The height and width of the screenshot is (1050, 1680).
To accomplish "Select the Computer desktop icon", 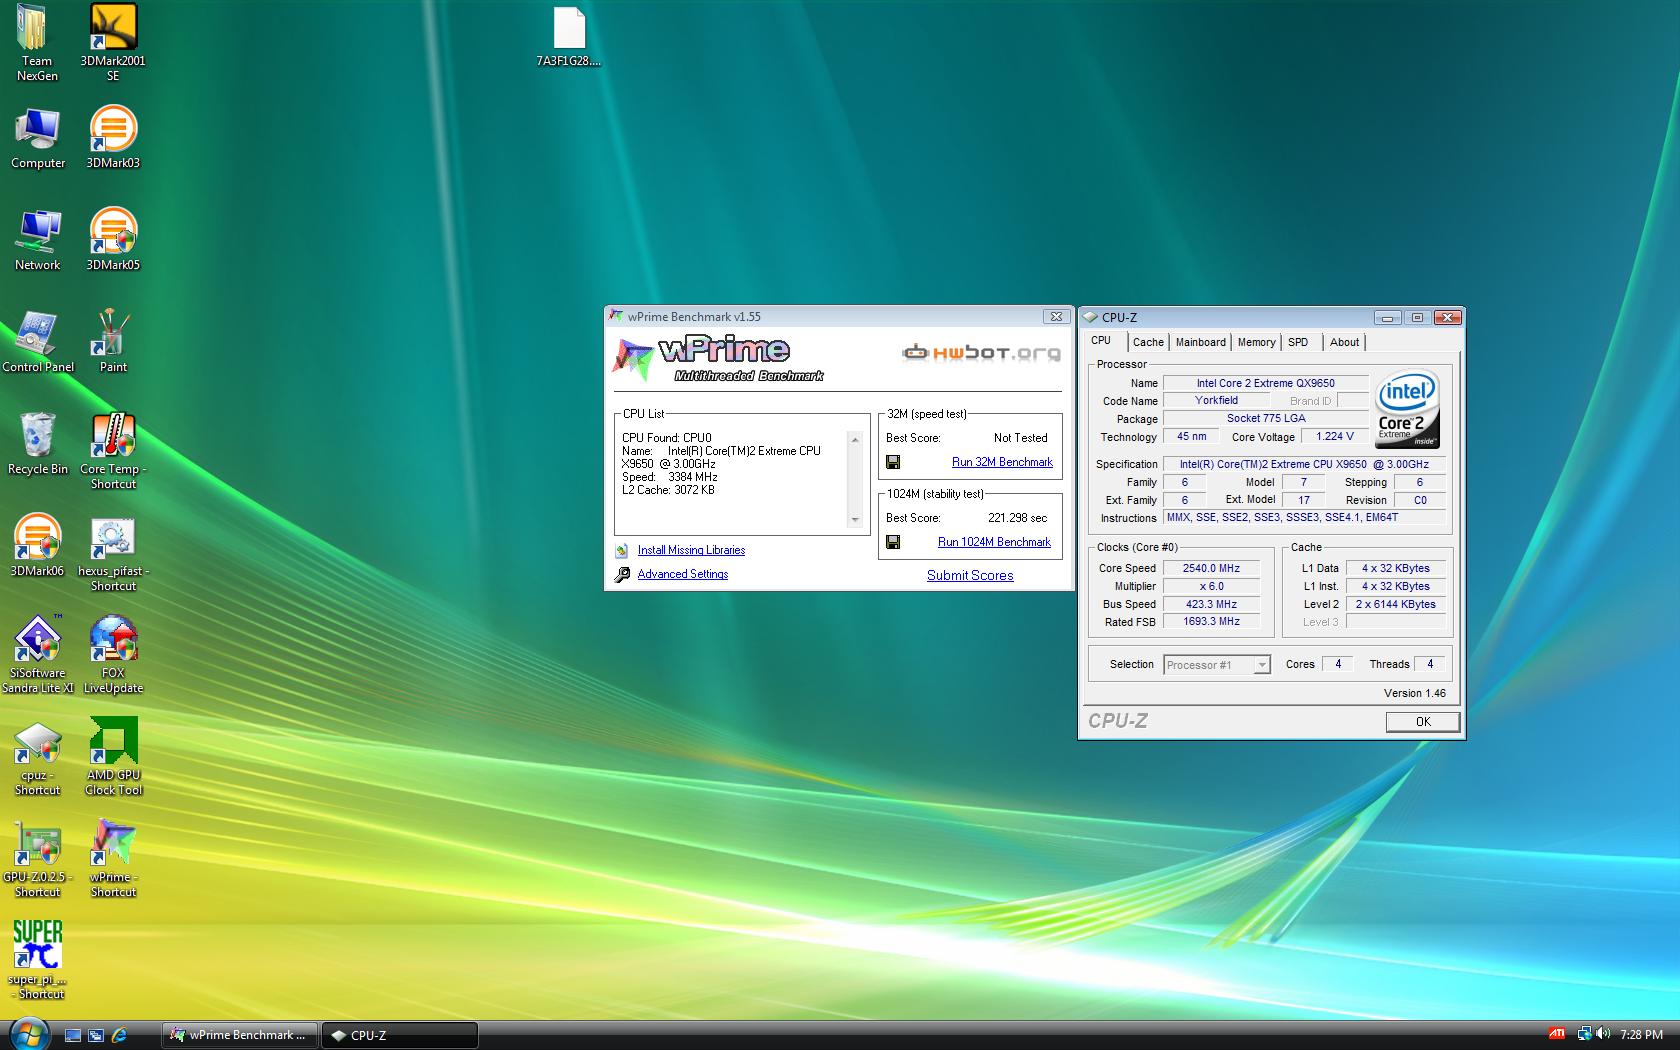I will tap(38, 140).
